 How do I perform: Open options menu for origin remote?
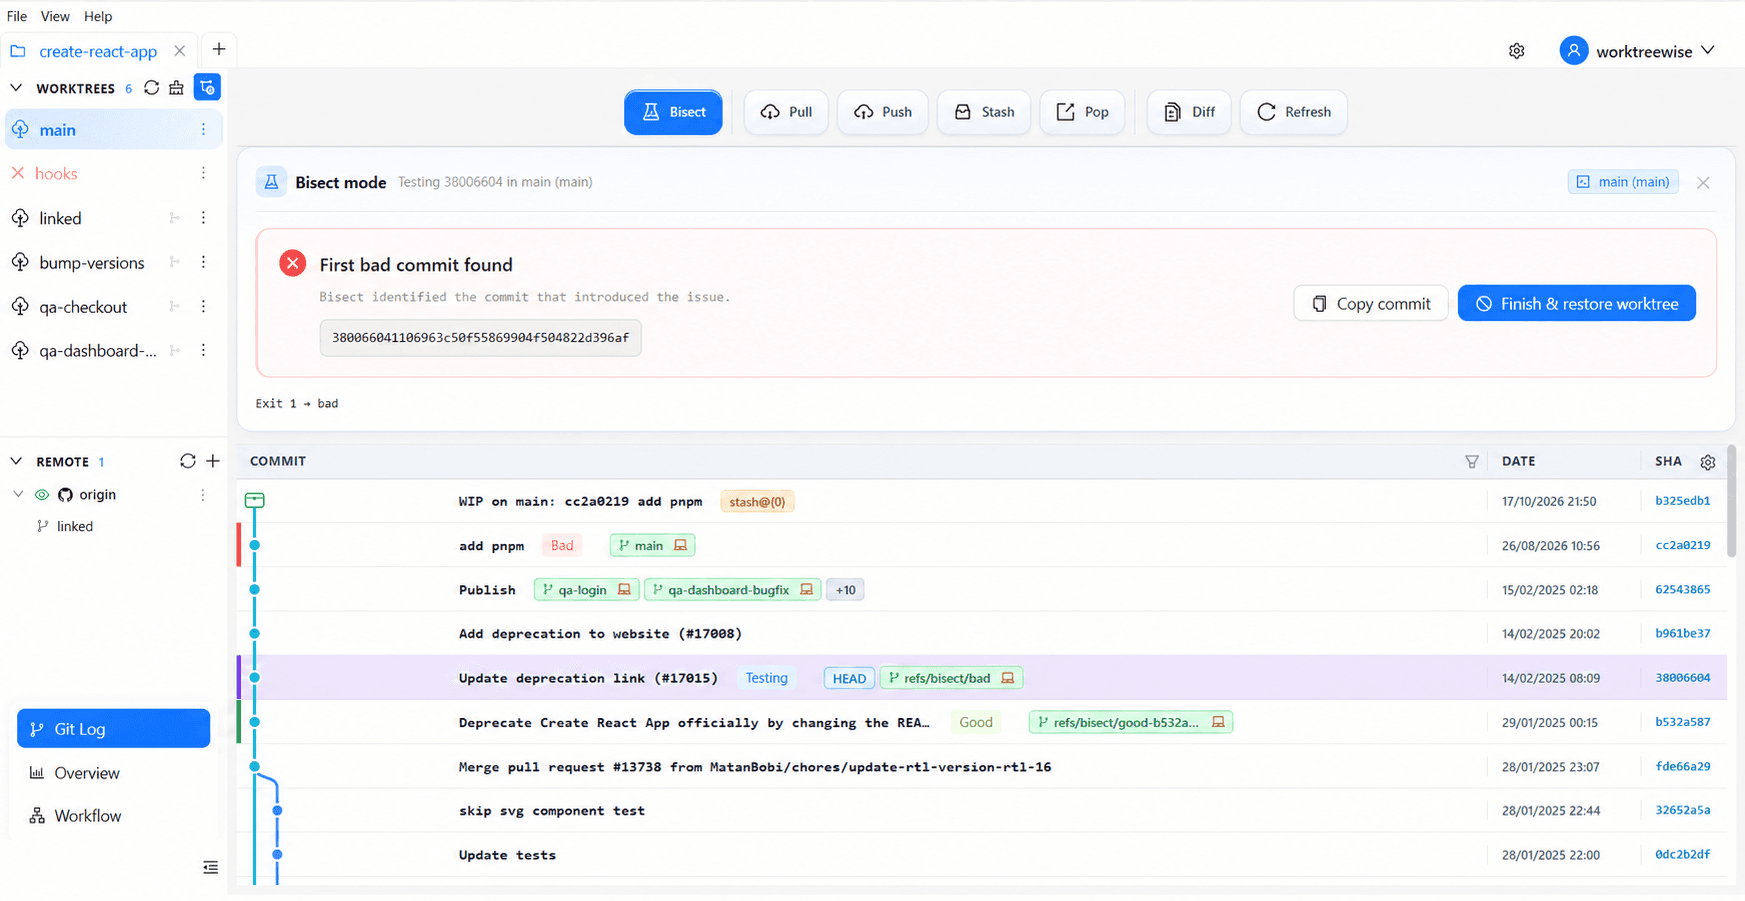(203, 495)
